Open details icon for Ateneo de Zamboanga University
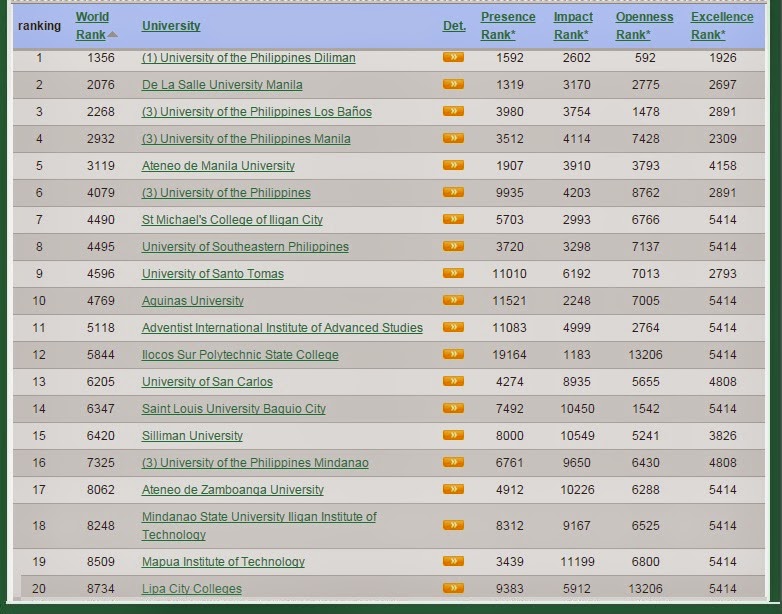 (x=453, y=489)
